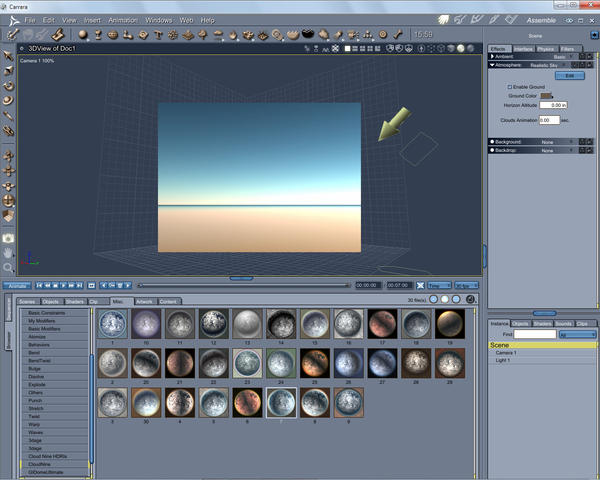Insert a sphere primitive from top toolbar
Image resolution: width=600 pixels, height=480 pixels.
coord(83,35)
